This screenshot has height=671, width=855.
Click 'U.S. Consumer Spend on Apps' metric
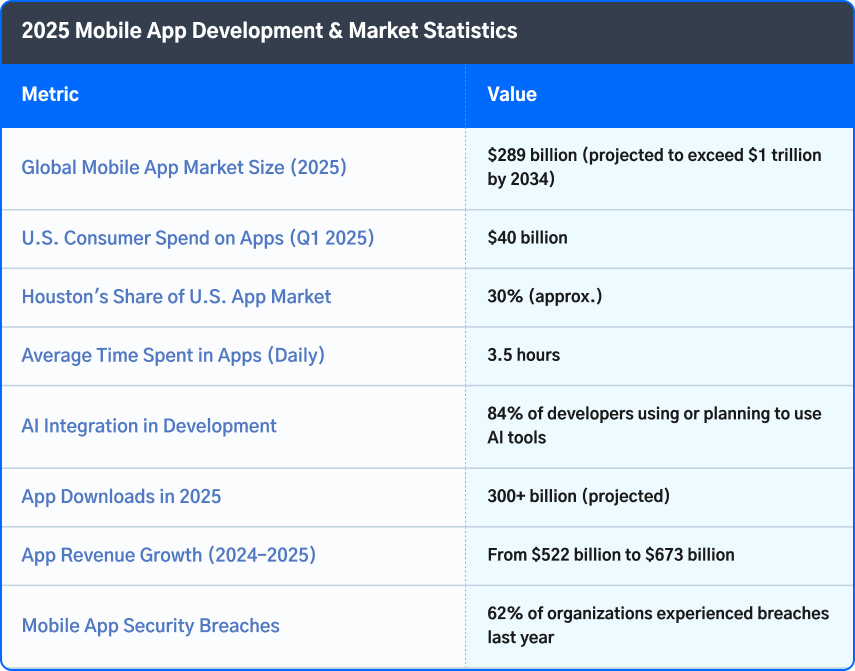click(x=198, y=238)
